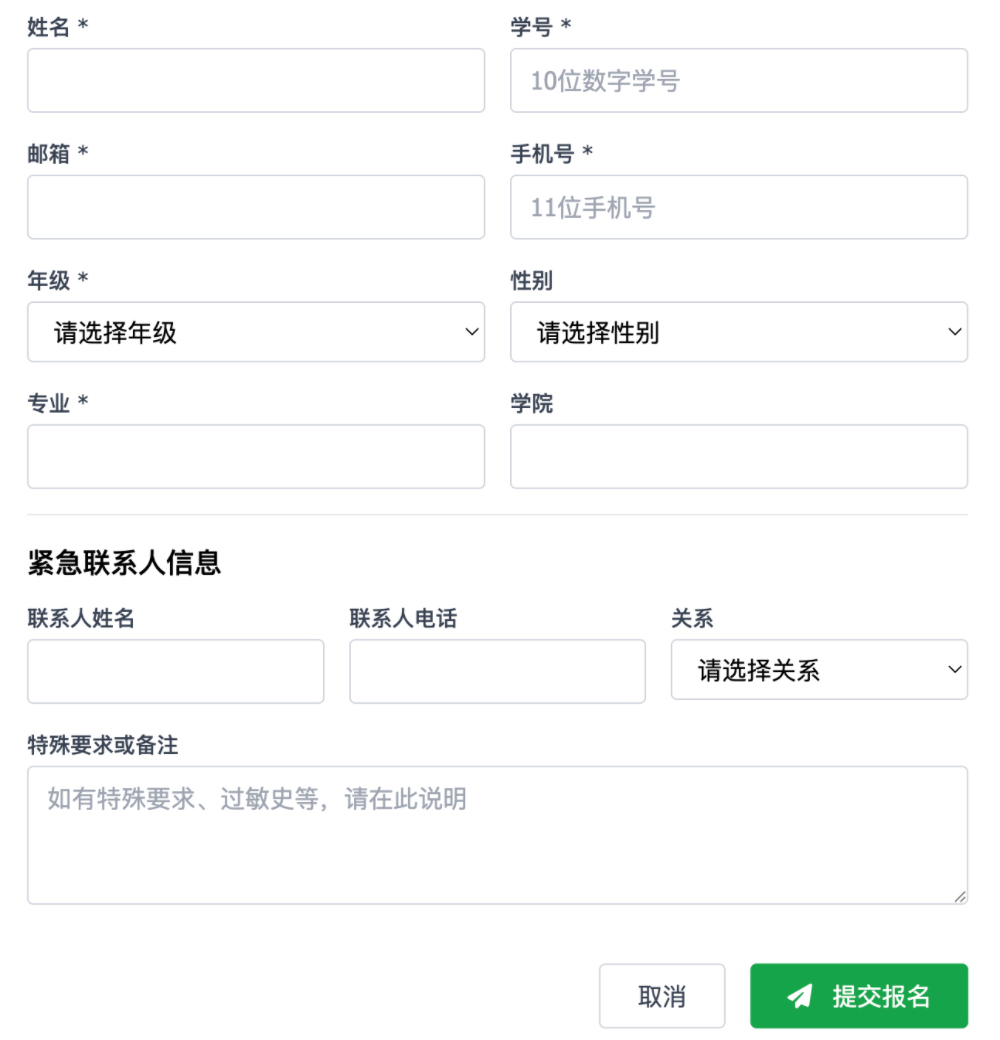Viewport: 1000px width, 1040px height.
Task: Click the 联系人电话 input field
Action: point(496,671)
